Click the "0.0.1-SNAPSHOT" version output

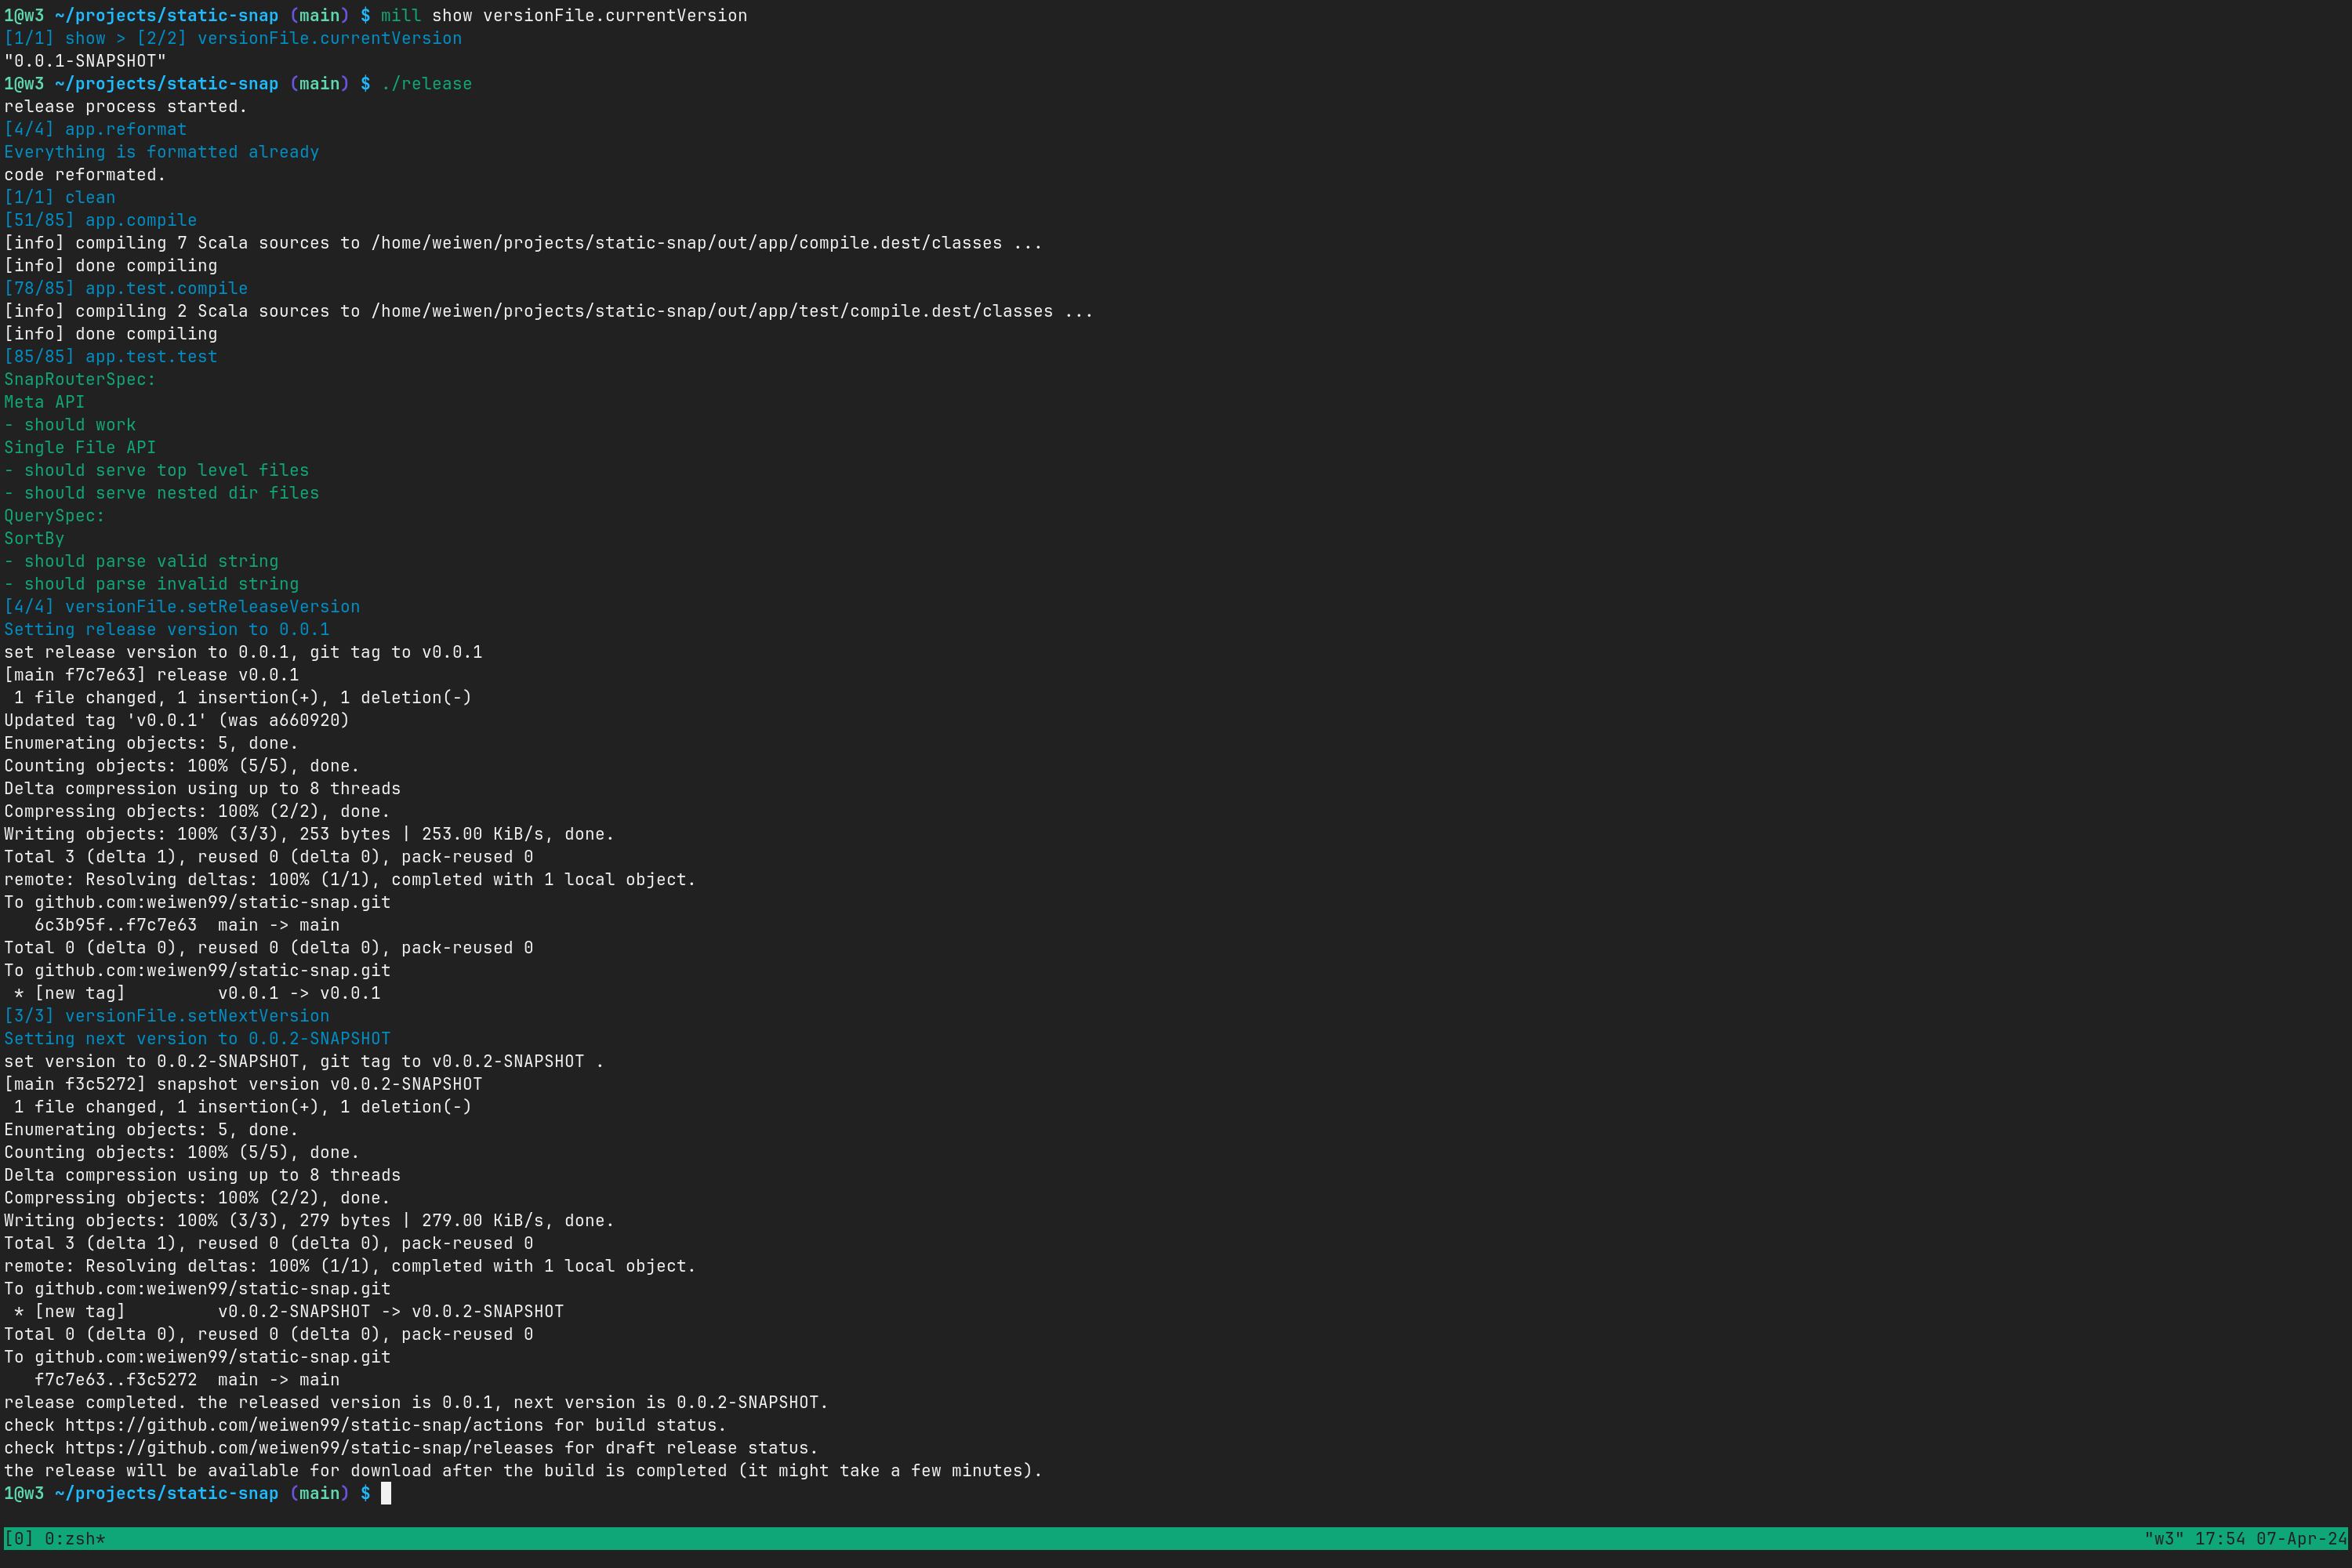pyautogui.click(x=85, y=61)
